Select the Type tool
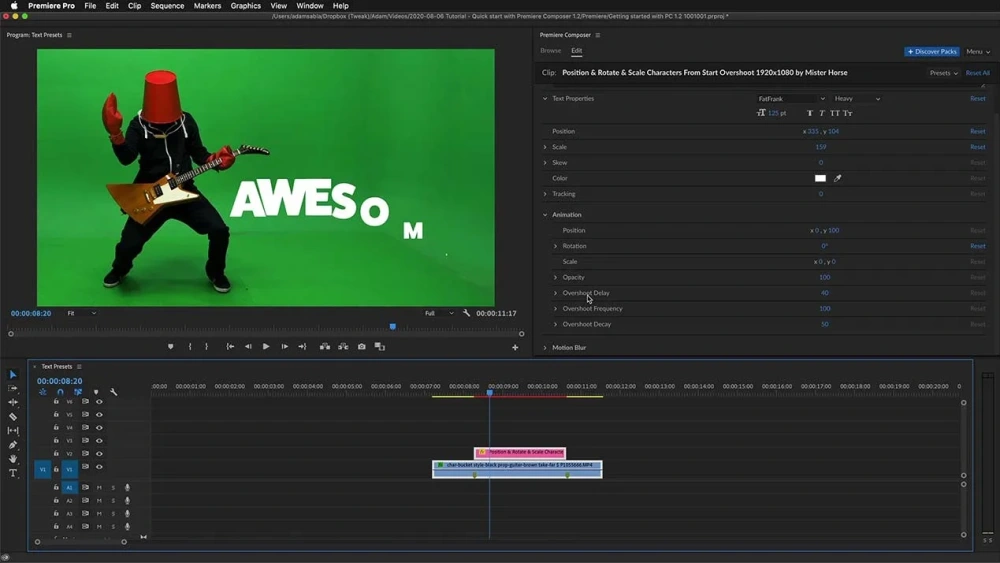This screenshot has width=1000, height=563. pyautogui.click(x=13, y=473)
